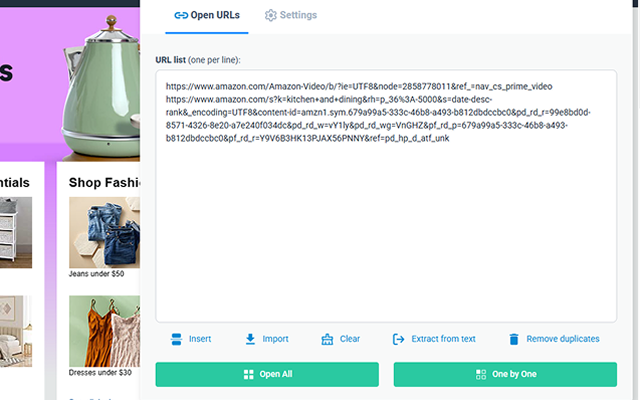Click the Import download arrow icon
The image size is (640, 400).
250,339
